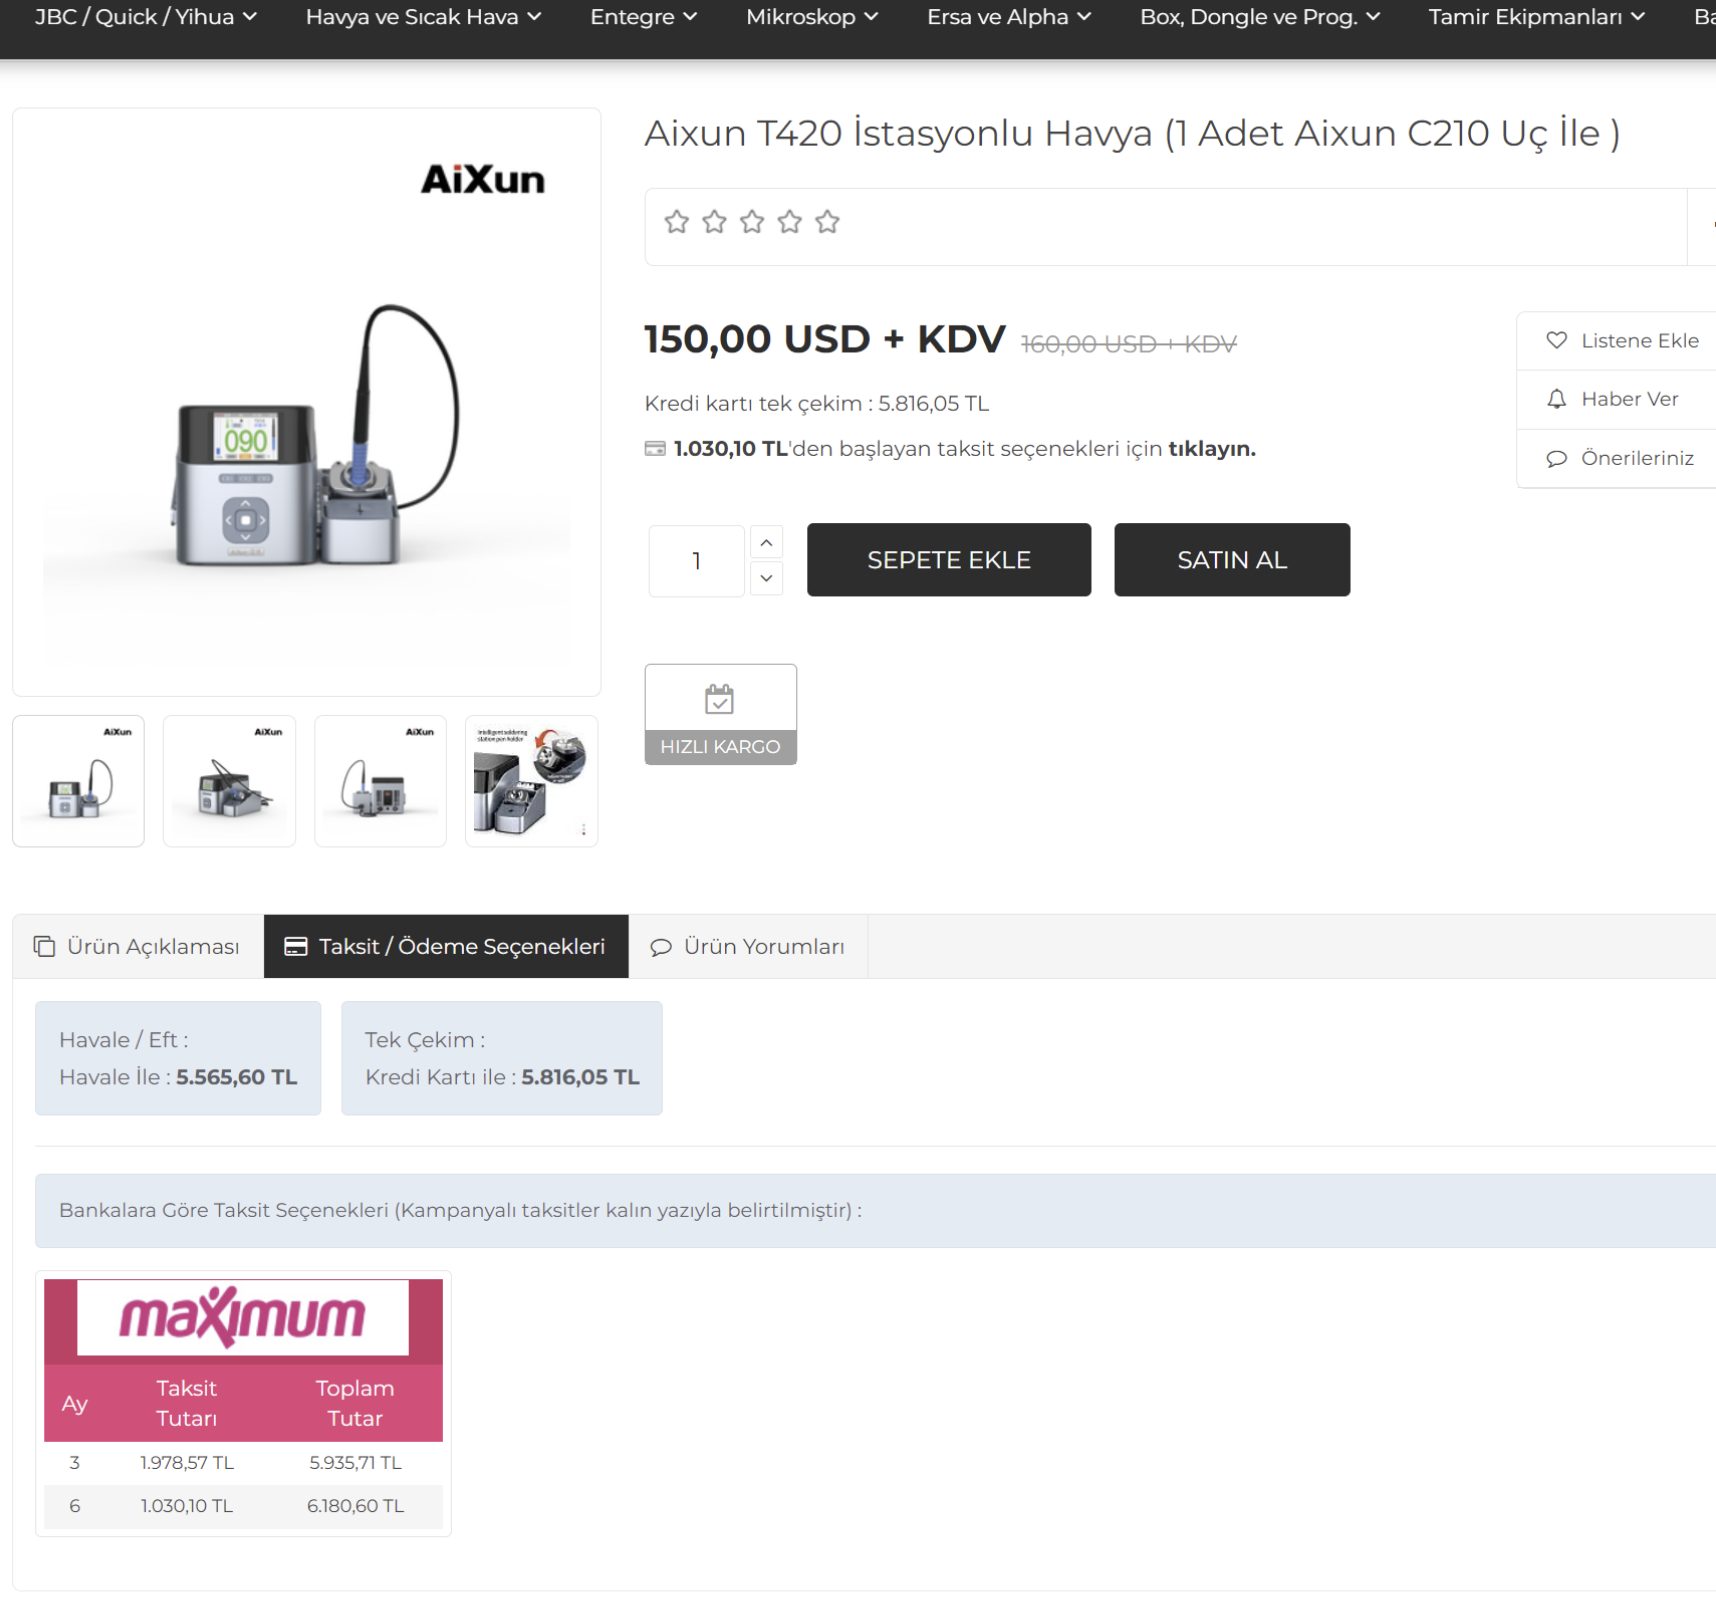Click the speech bubble icon for Önerileriniz

click(1556, 459)
